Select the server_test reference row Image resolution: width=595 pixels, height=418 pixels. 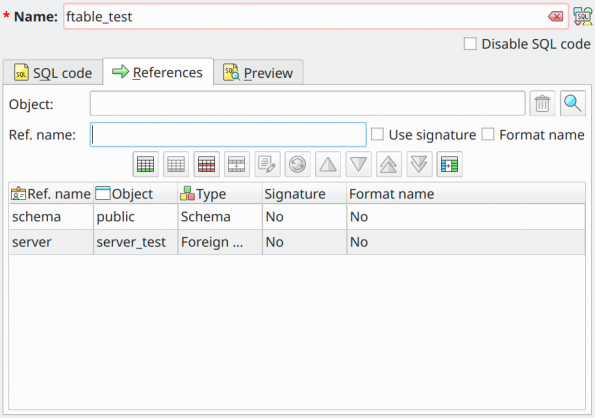point(297,242)
